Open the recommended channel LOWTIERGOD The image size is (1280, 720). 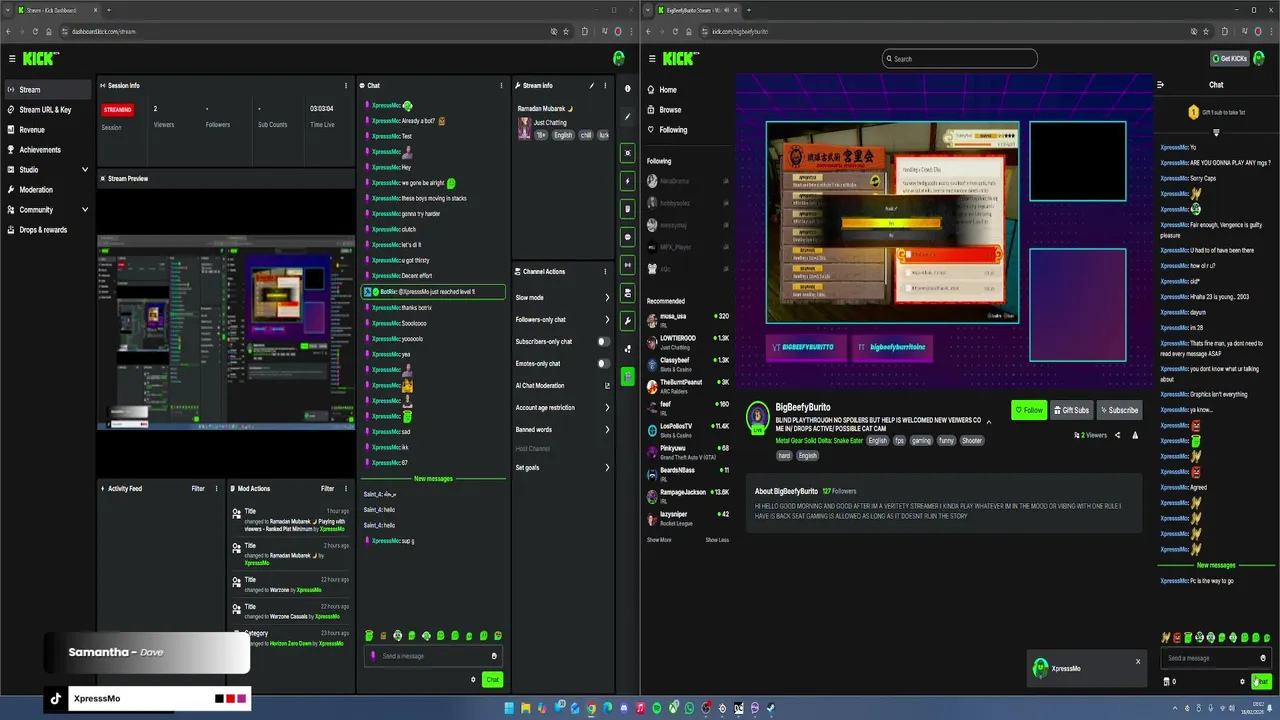pos(688,342)
